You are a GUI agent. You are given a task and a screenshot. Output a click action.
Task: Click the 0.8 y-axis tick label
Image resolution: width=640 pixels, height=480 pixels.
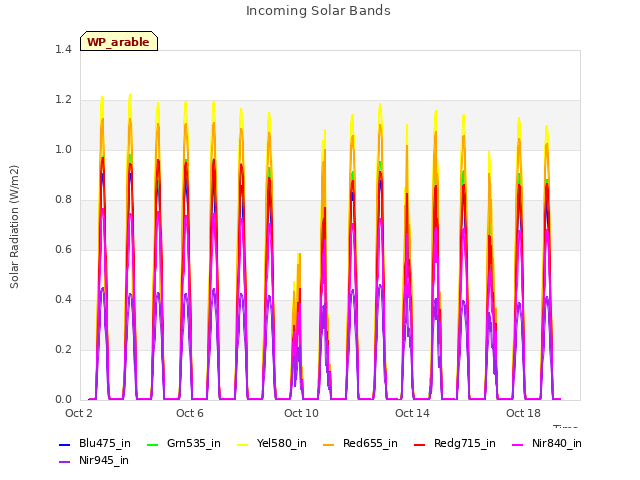pos(63,200)
